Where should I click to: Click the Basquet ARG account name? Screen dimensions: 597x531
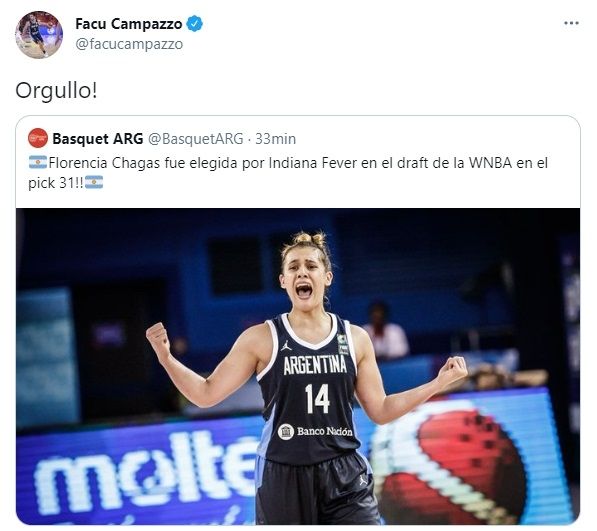point(97,139)
